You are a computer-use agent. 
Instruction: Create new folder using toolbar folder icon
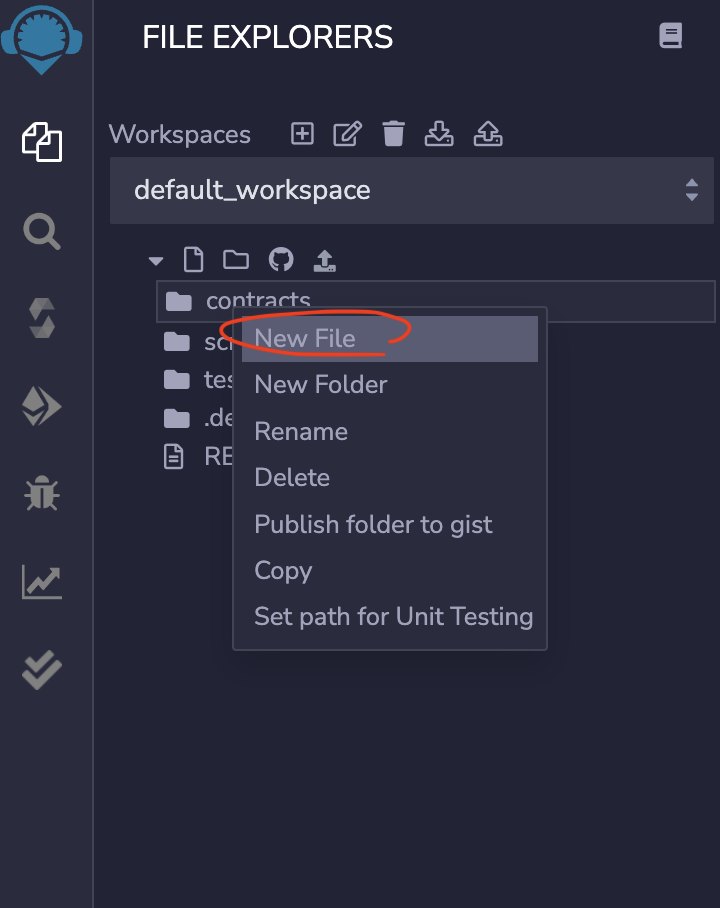[236, 260]
